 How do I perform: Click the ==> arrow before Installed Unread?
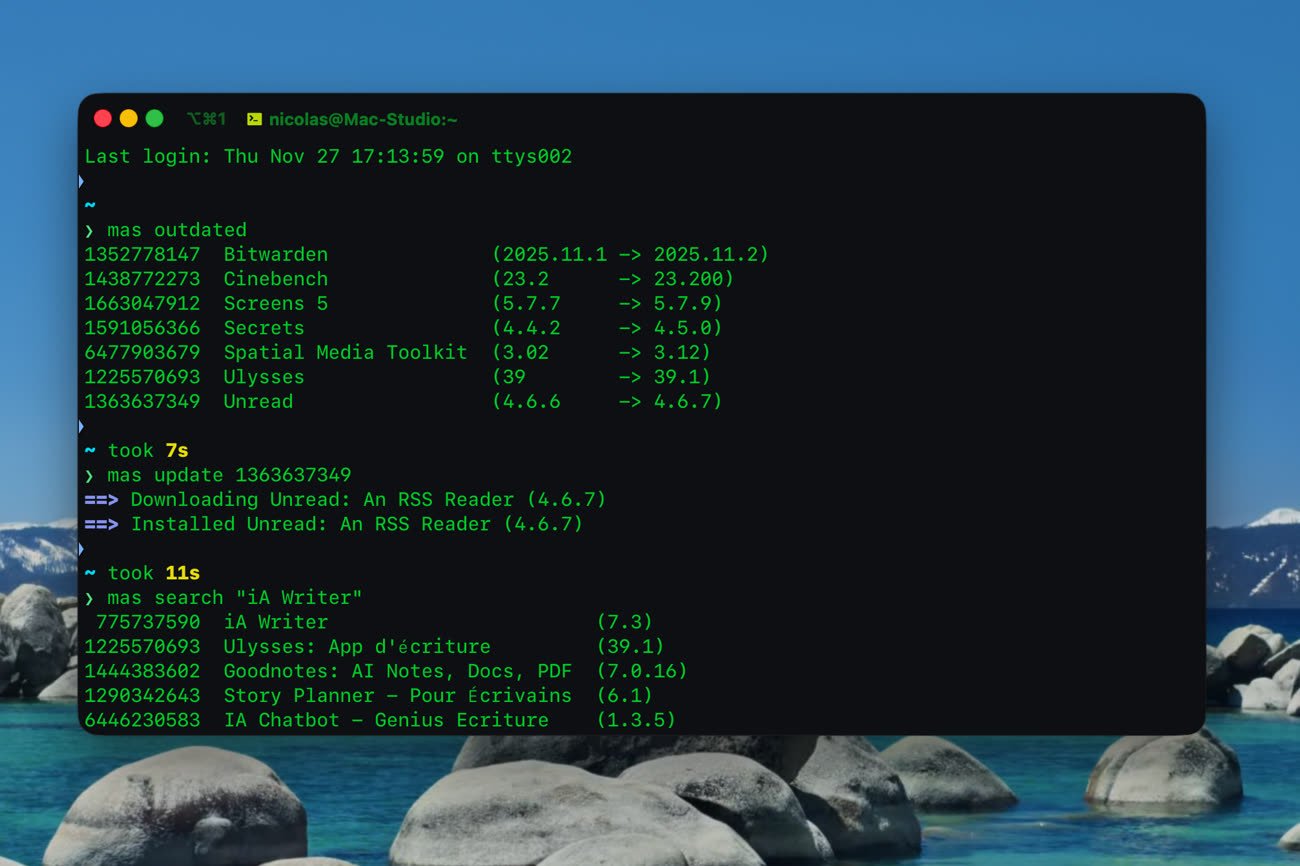click(x=101, y=524)
